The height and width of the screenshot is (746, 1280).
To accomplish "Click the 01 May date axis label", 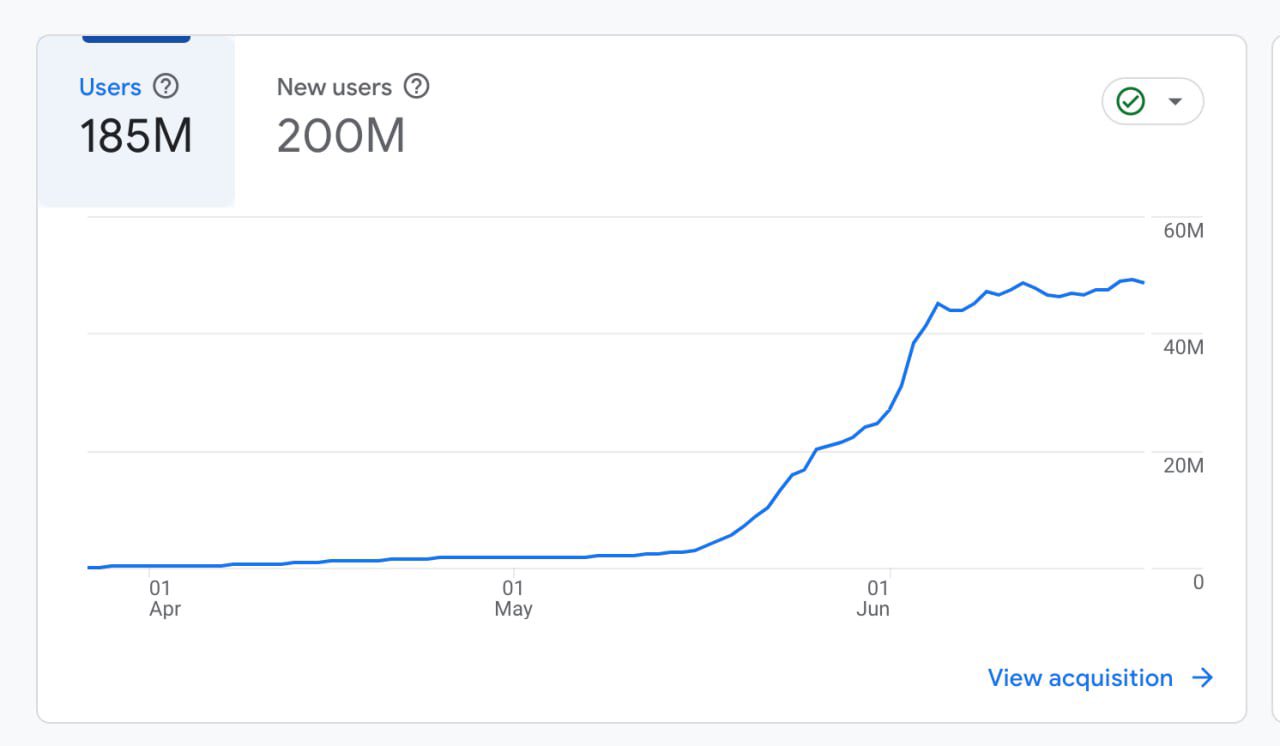I will (x=513, y=598).
